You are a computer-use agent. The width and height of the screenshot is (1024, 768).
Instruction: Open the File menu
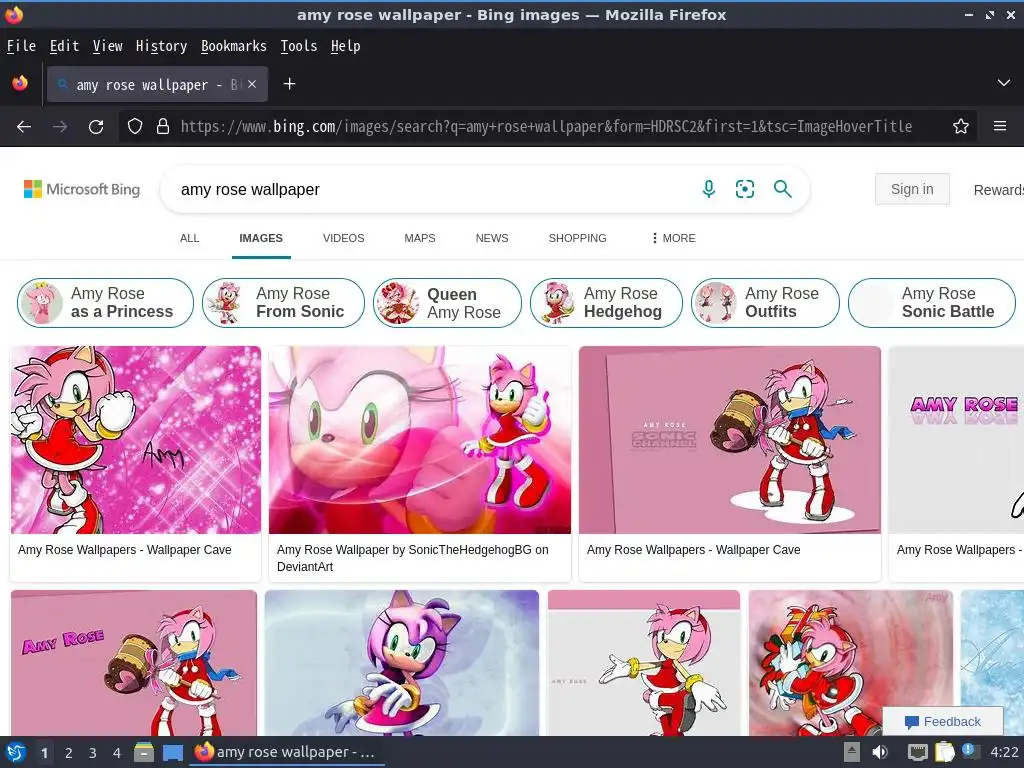pos(21,46)
